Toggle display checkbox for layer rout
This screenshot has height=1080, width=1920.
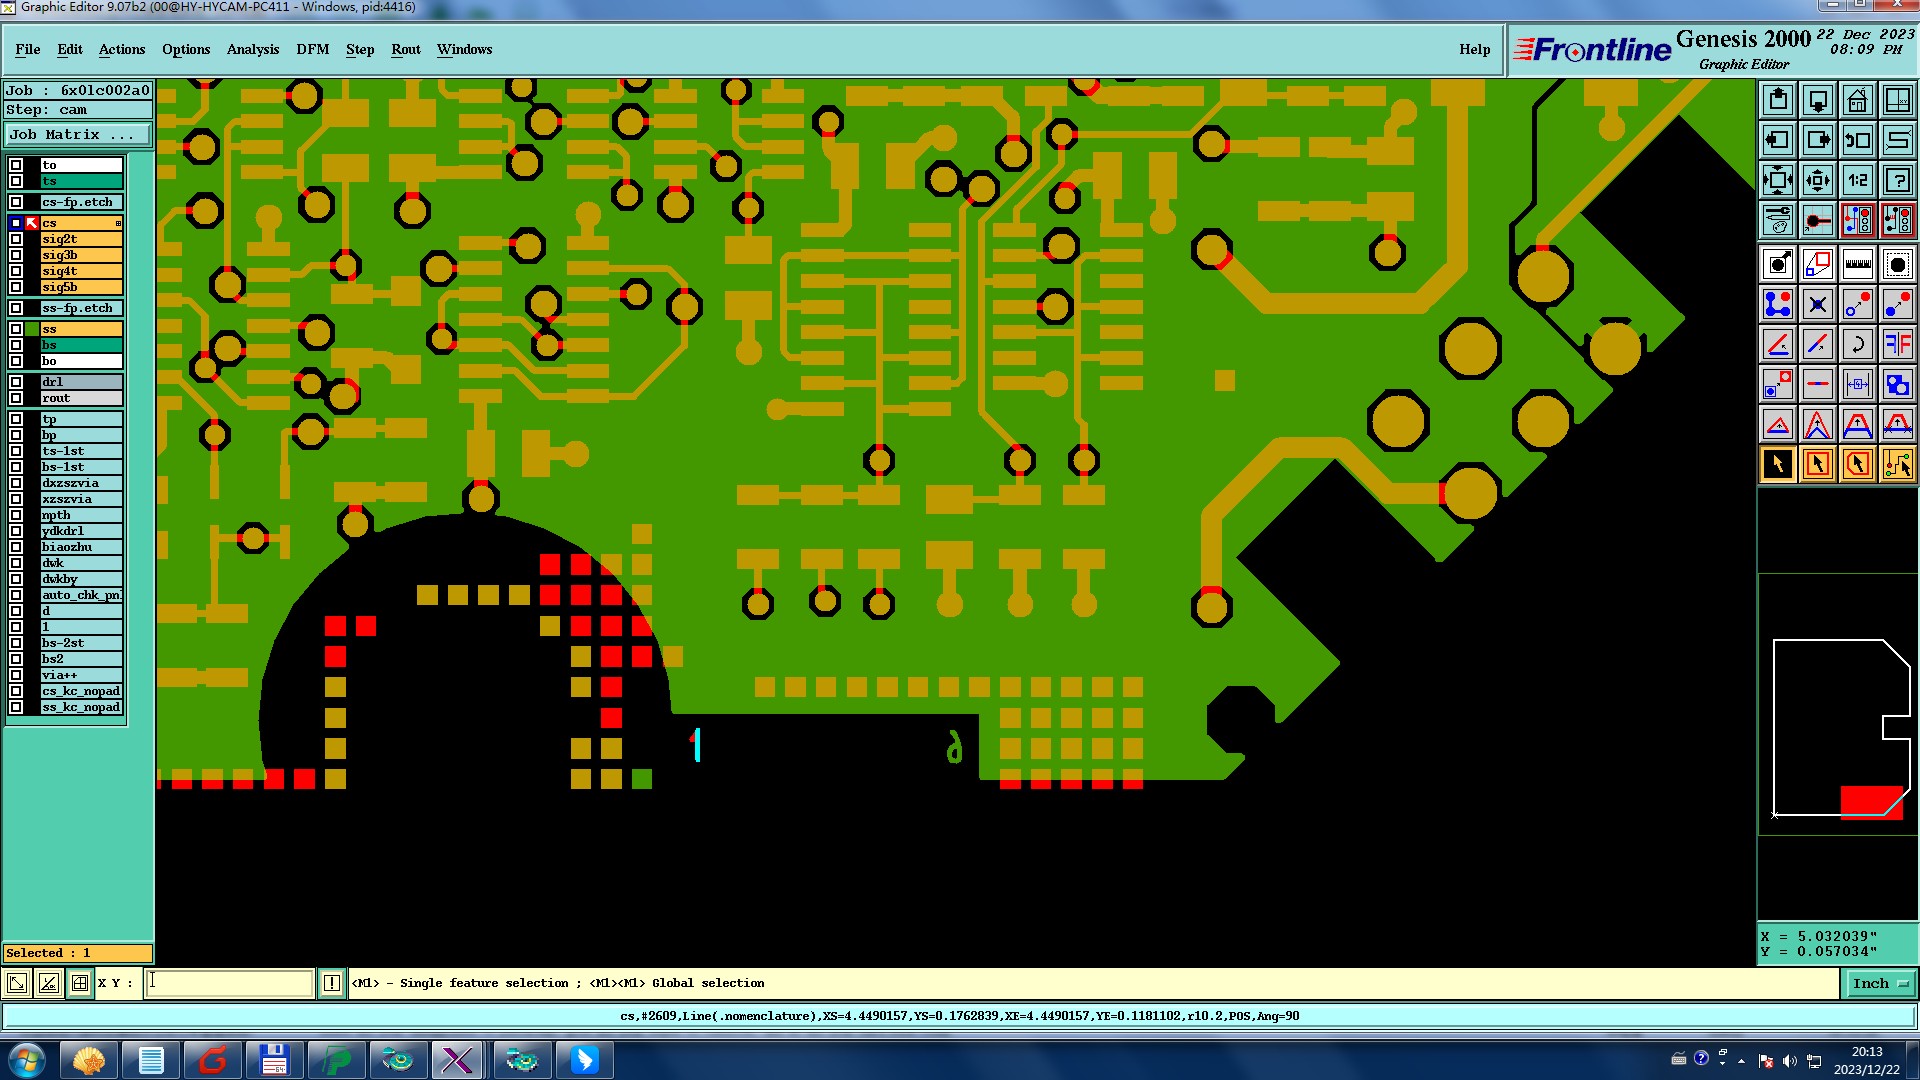click(16, 398)
